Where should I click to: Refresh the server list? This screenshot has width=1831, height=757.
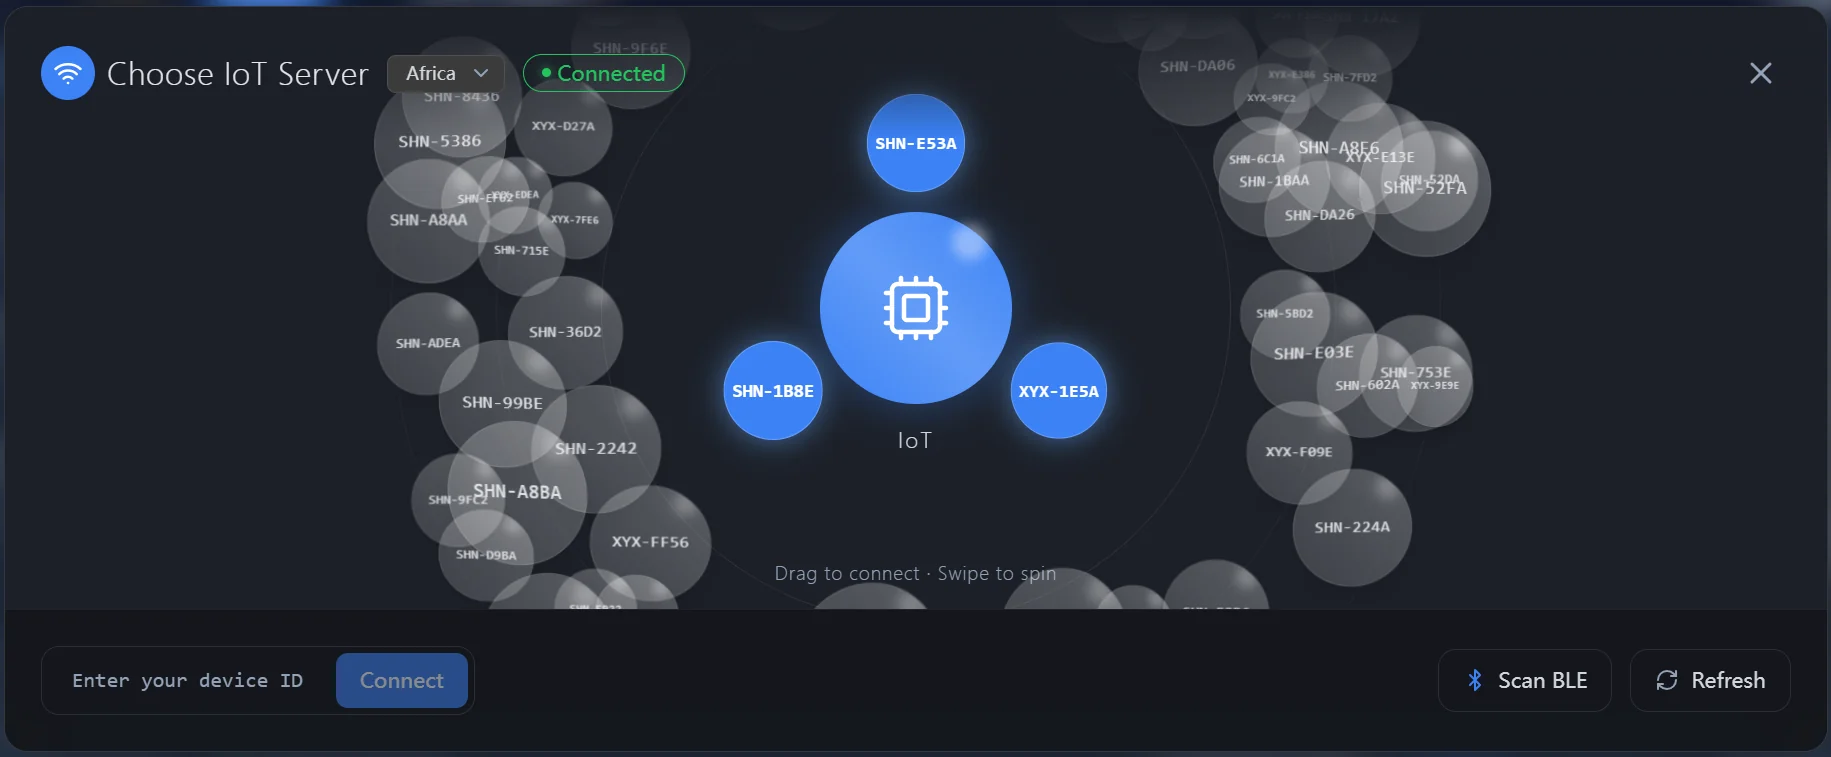(x=1710, y=681)
